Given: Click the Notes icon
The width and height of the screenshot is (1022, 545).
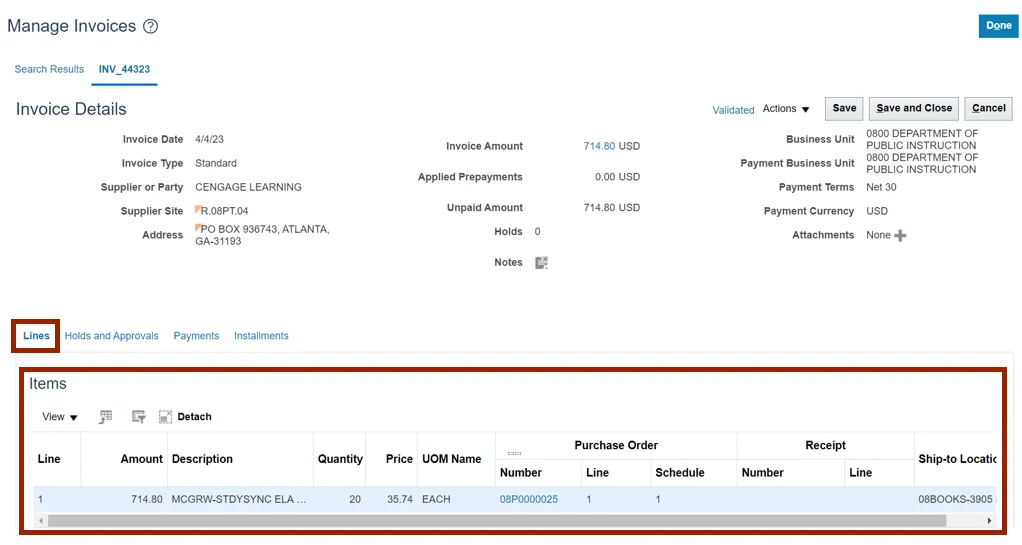Looking at the screenshot, I should [542, 263].
